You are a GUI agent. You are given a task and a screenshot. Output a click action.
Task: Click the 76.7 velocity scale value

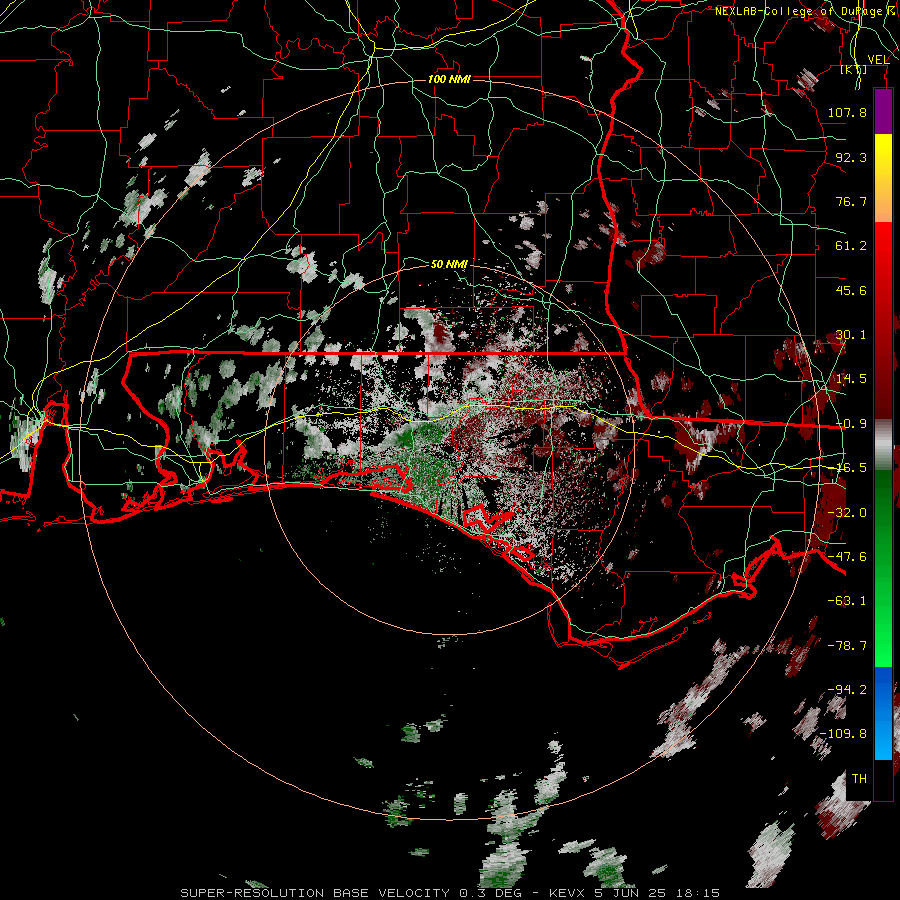click(851, 201)
